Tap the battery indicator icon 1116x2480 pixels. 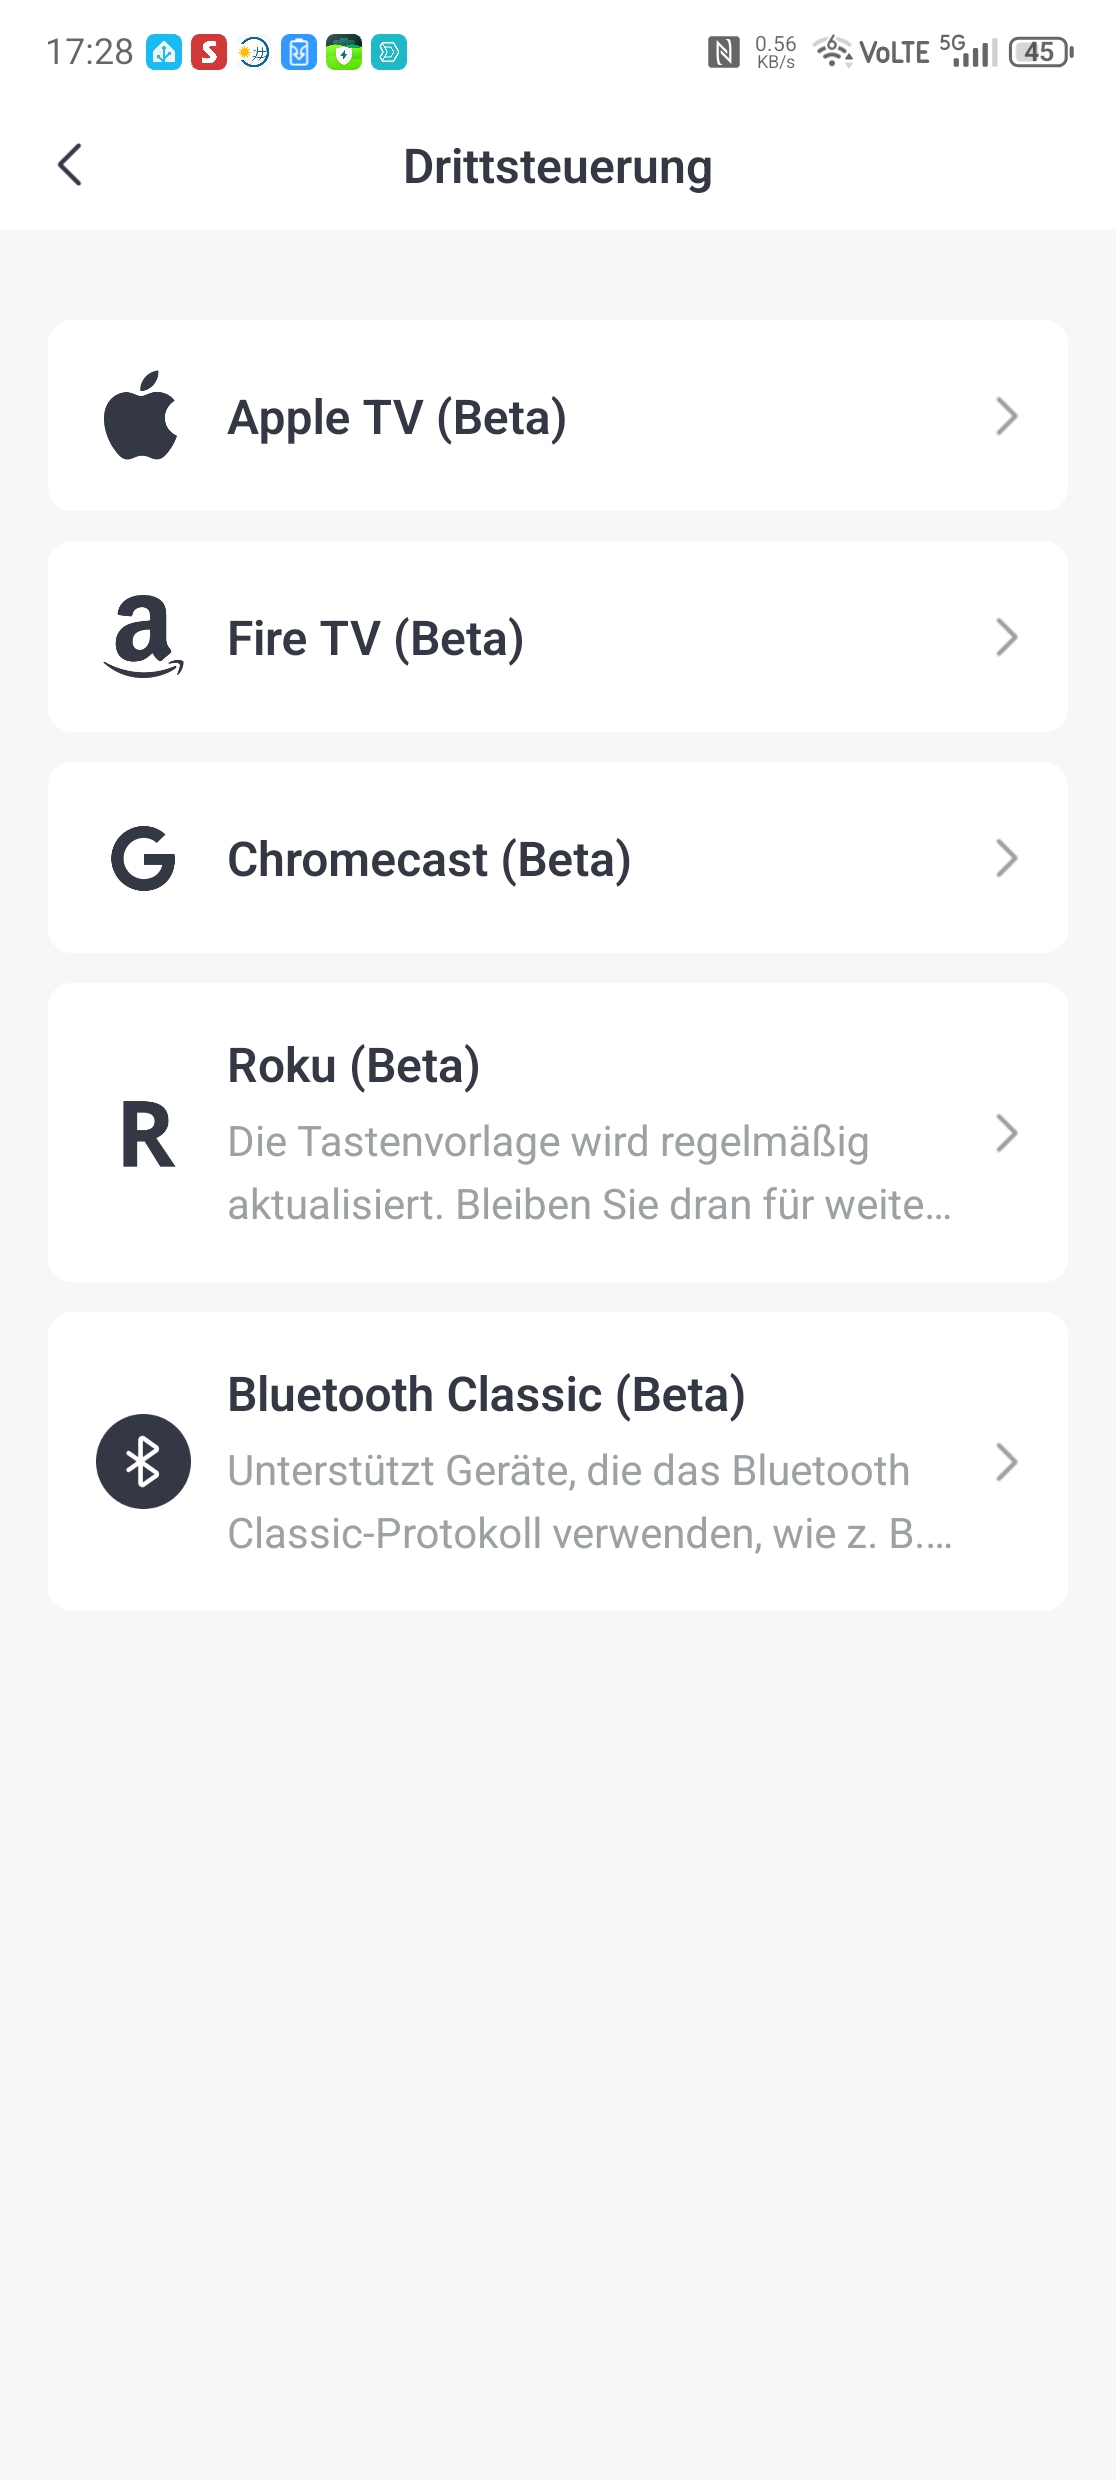[1041, 52]
